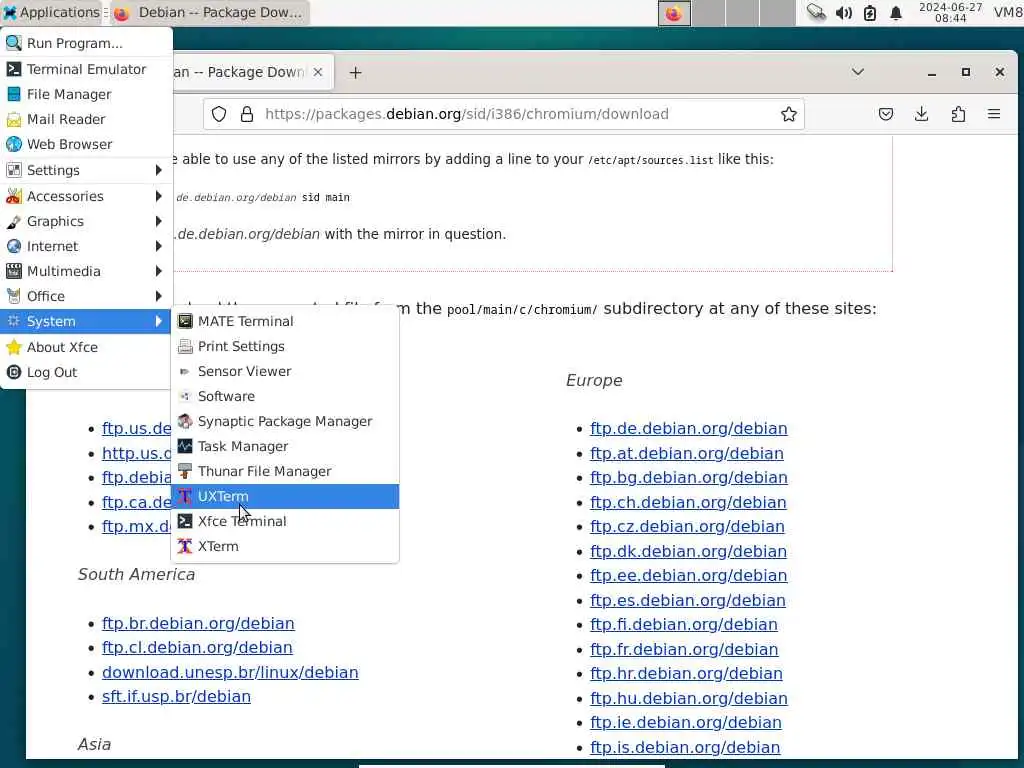This screenshot has width=1024, height=768.
Task: Launch Web Browser from menu
Action: point(86,144)
